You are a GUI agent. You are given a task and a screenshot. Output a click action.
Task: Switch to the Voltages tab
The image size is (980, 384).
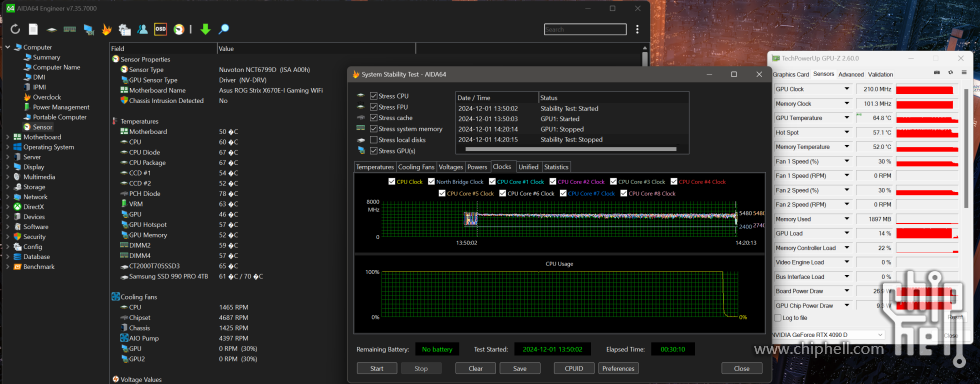[451, 167]
